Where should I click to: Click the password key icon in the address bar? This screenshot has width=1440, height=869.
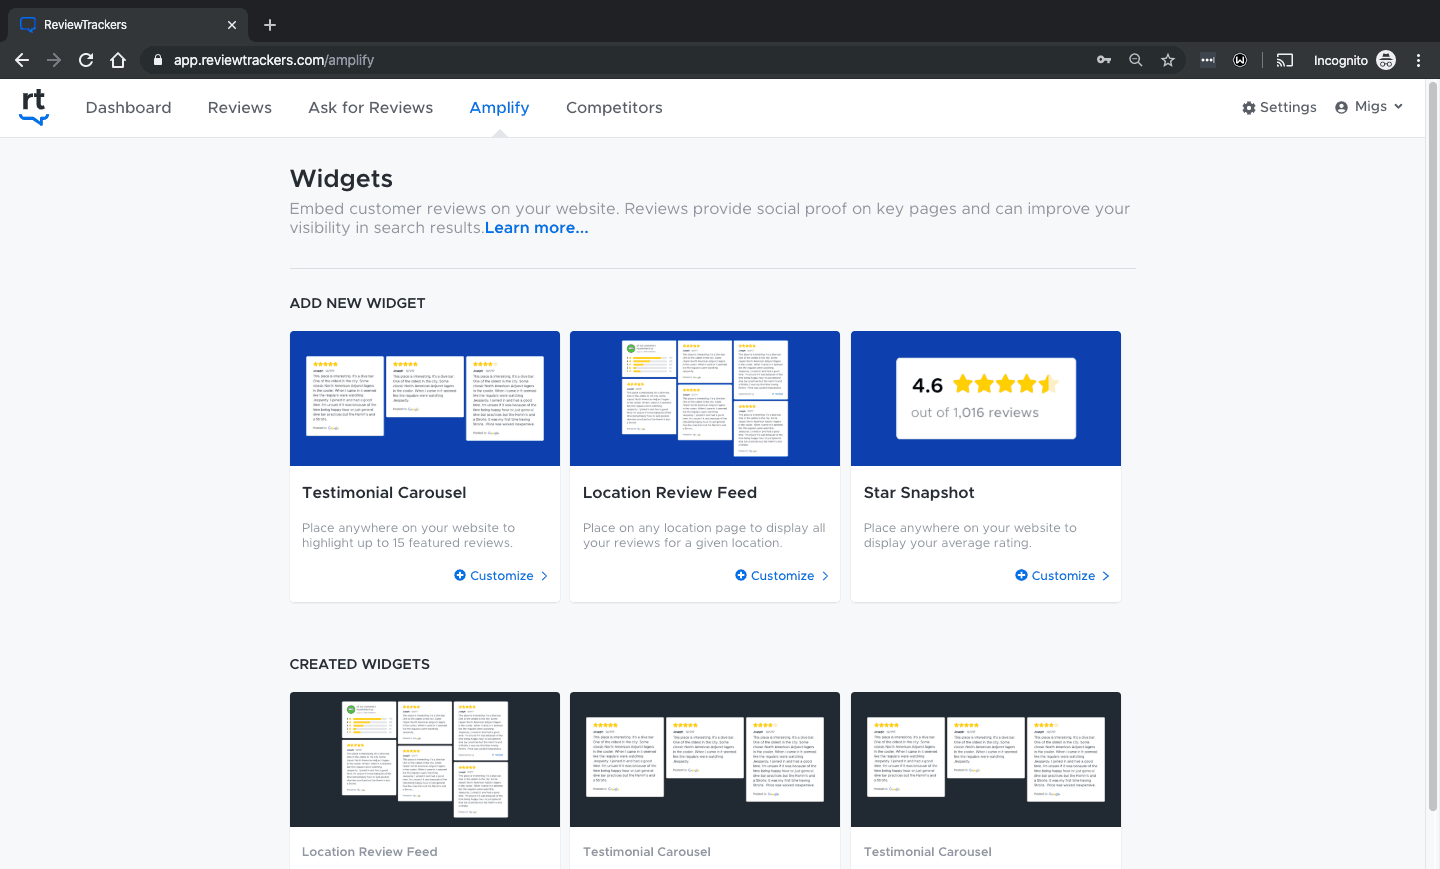pyautogui.click(x=1103, y=60)
